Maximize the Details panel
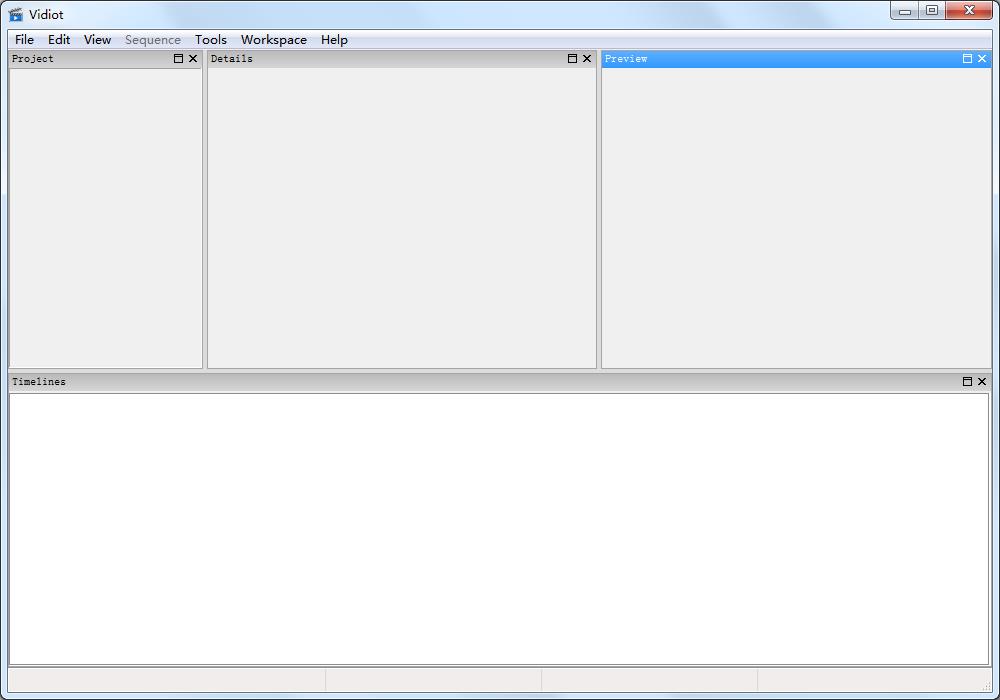The height and width of the screenshot is (700, 1000). [x=572, y=59]
